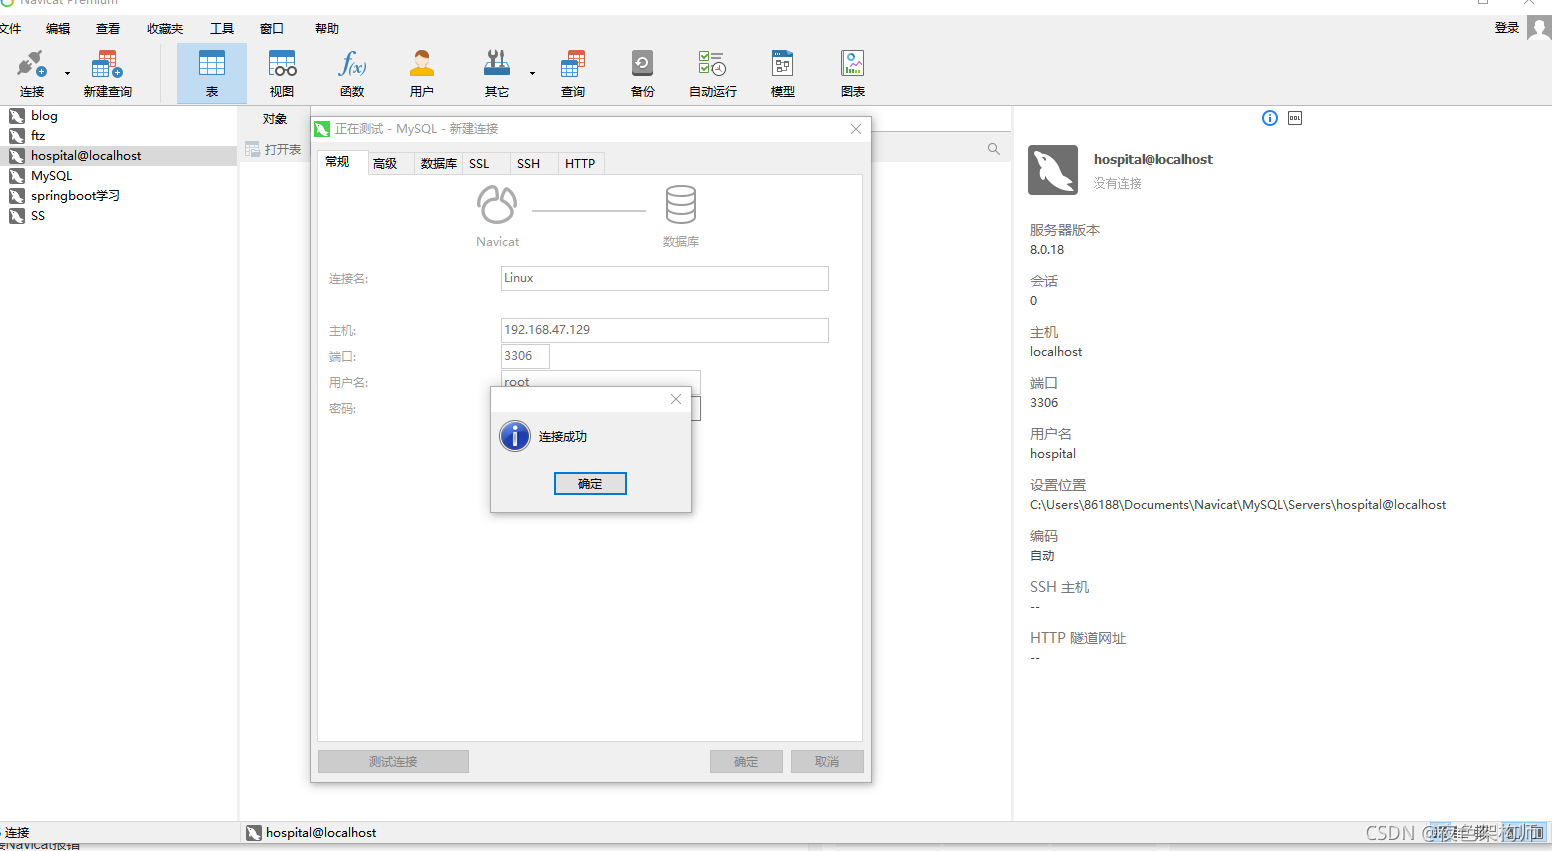Select the Table toolbar button
The width and height of the screenshot is (1552, 851).
pyautogui.click(x=212, y=74)
